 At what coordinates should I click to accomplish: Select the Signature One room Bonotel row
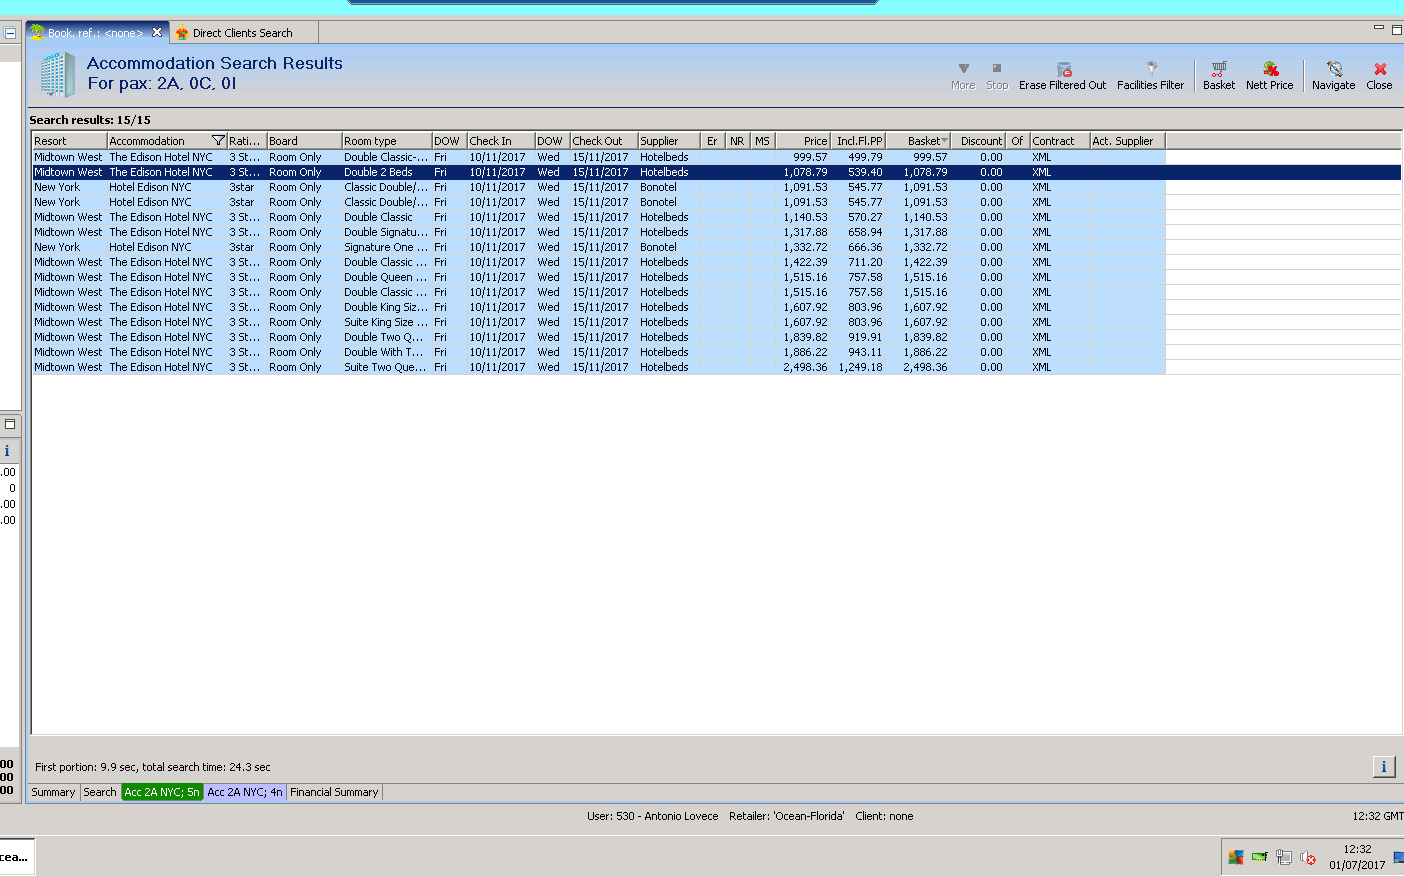tap(385, 247)
